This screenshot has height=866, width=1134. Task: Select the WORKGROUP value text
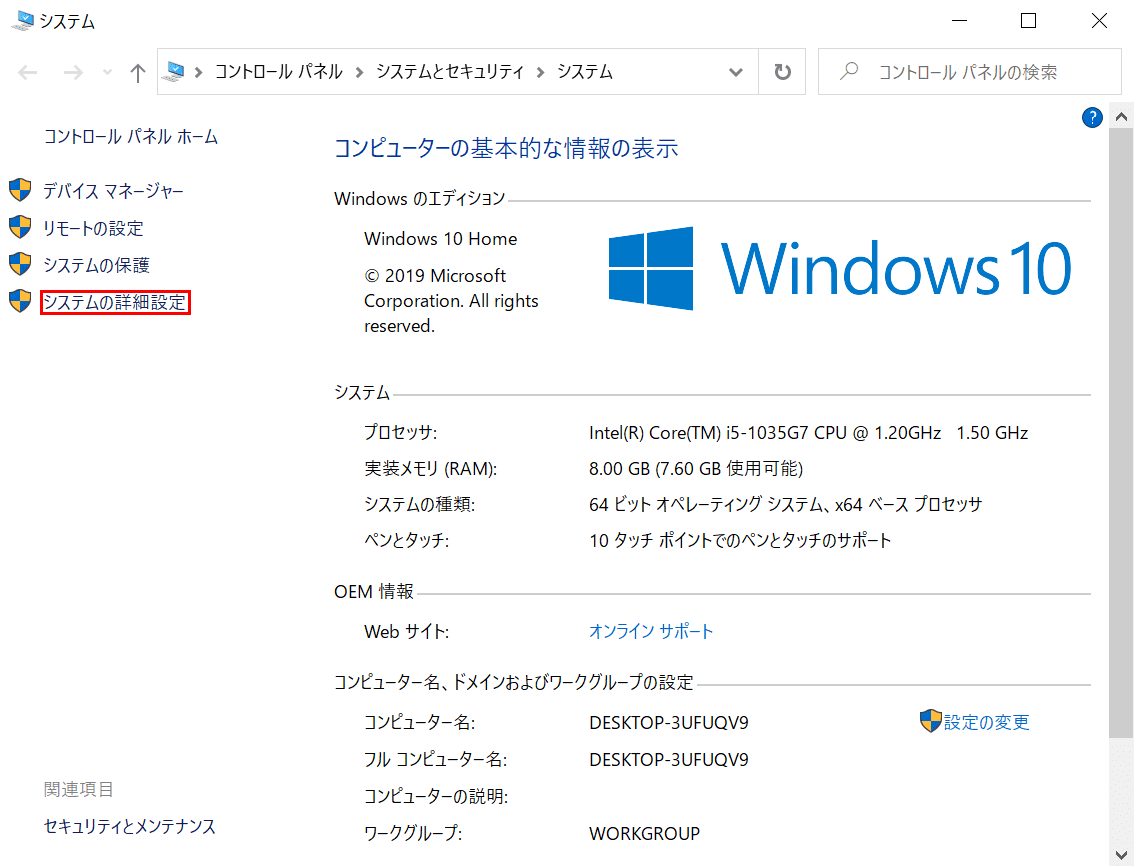coord(644,833)
